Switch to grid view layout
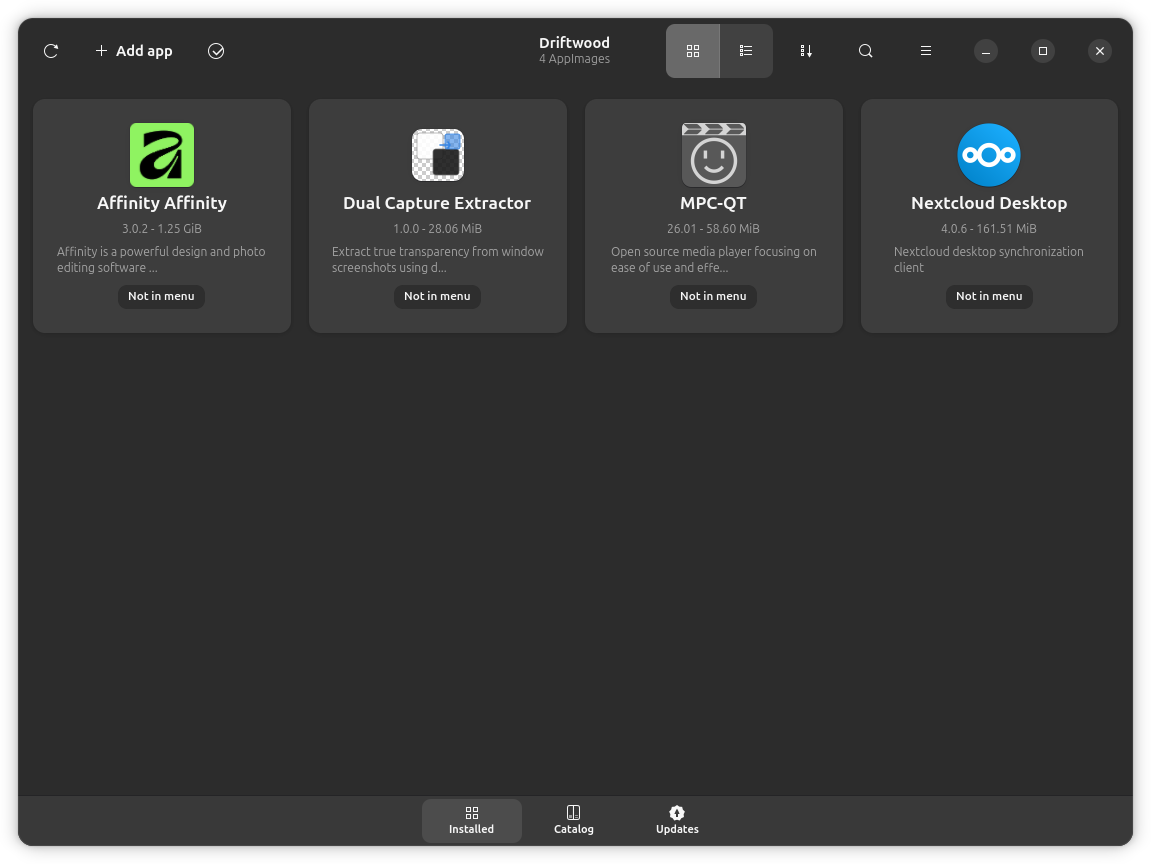The width and height of the screenshot is (1151, 864). [x=693, y=50]
